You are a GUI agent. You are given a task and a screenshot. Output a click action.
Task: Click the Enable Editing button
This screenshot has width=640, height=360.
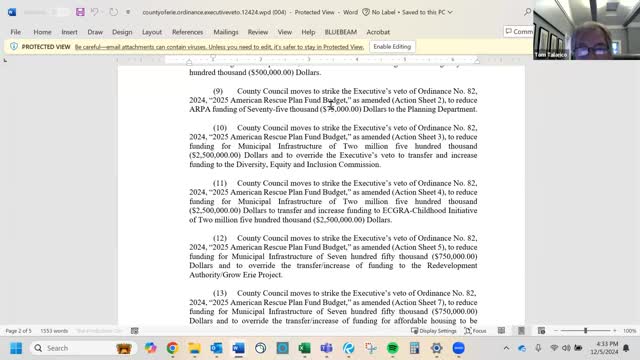392,47
